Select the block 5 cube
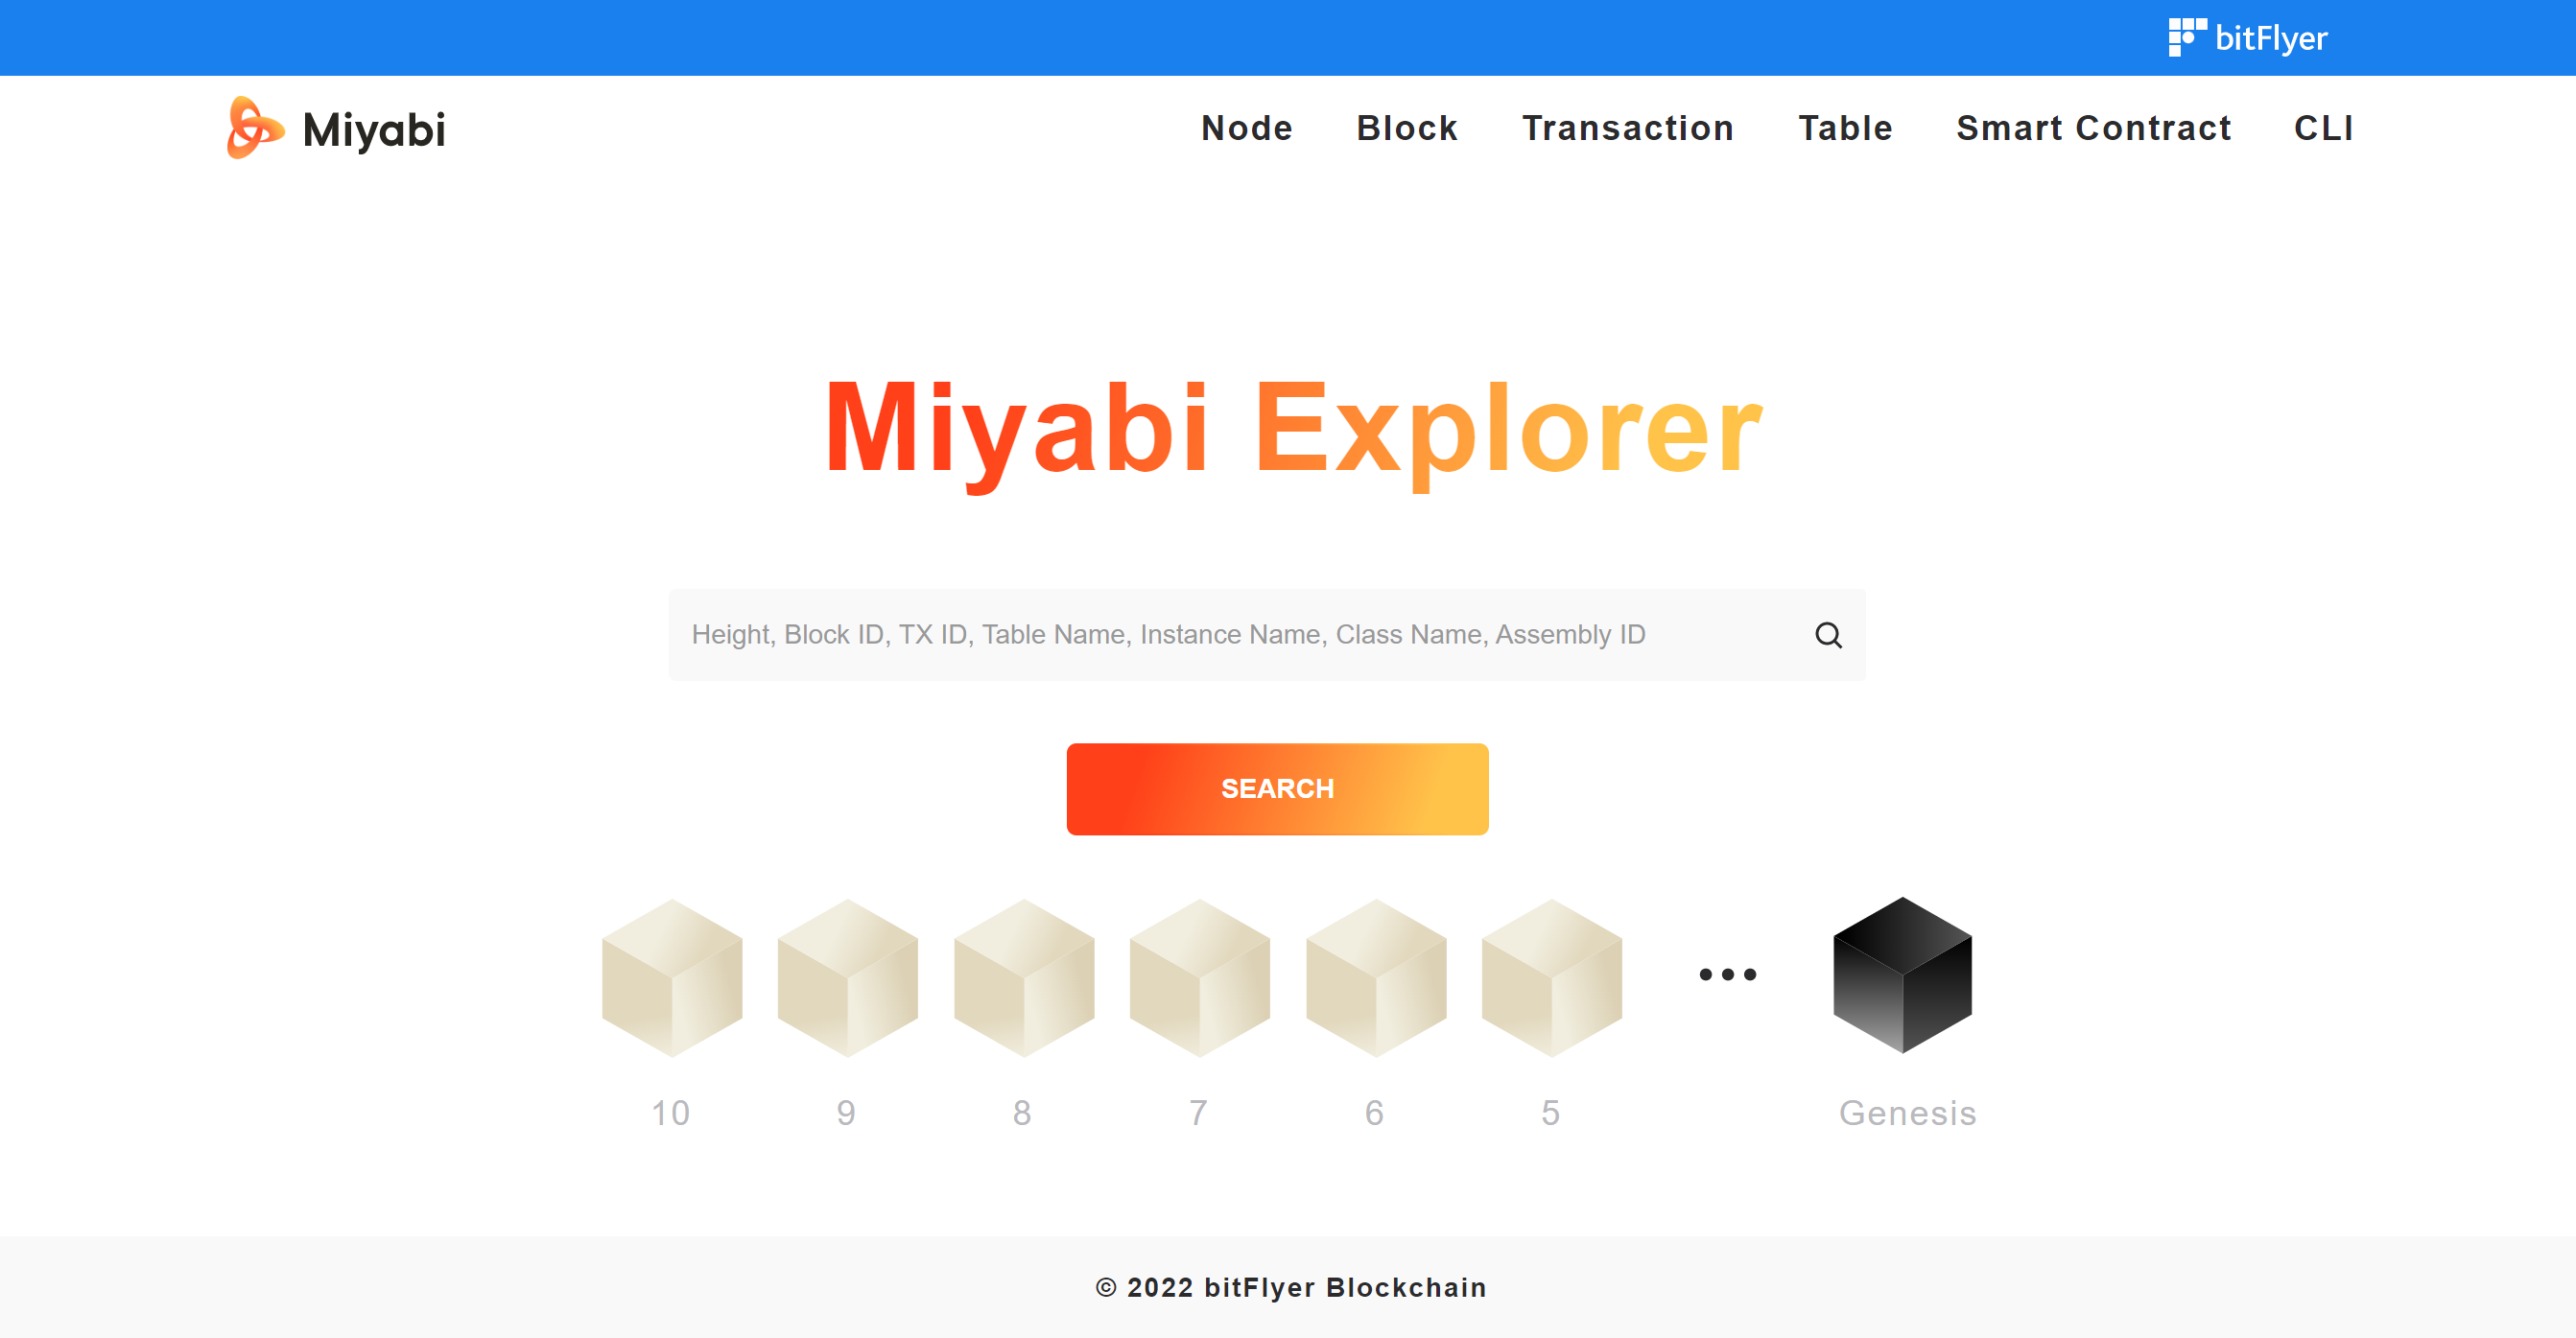Image resolution: width=2576 pixels, height=1338 pixels. (1551, 978)
